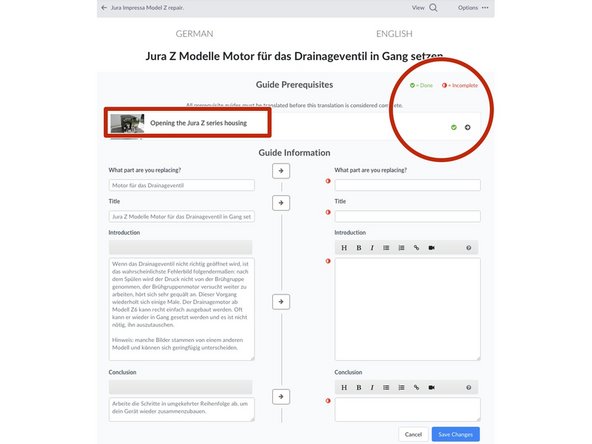Select the GERMAN column heading
592x444 pixels.
[194, 34]
